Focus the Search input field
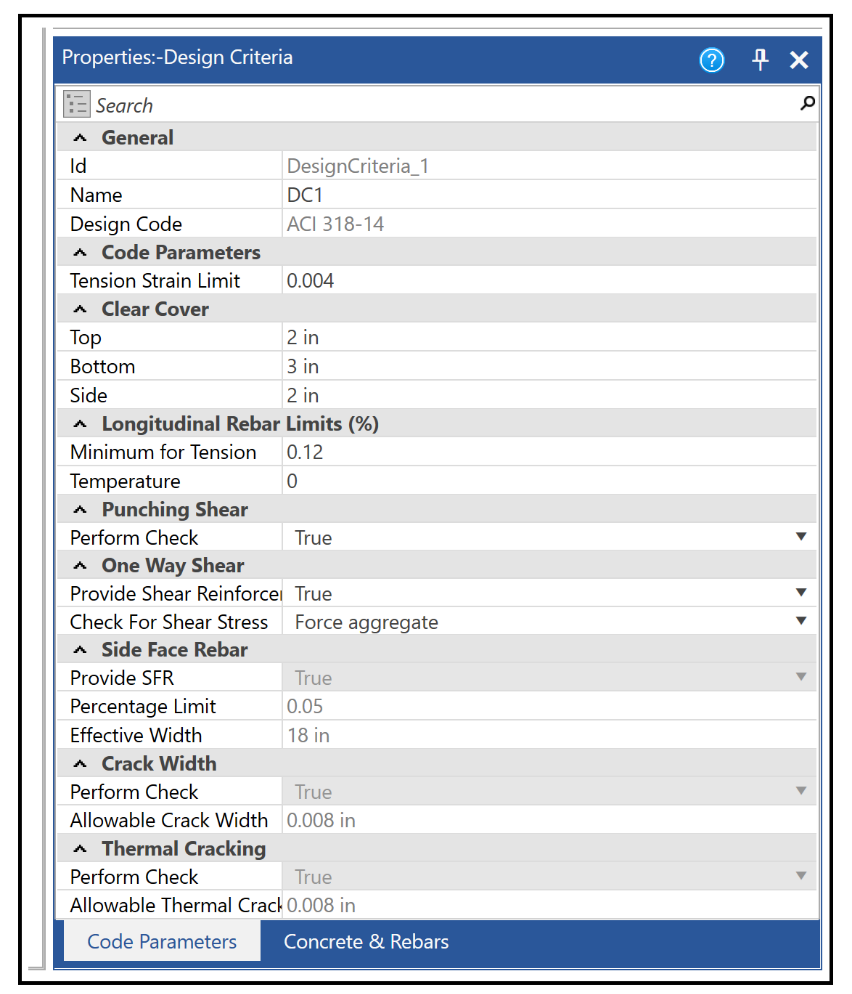This screenshot has width=852, height=994. click(x=444, y=105)
